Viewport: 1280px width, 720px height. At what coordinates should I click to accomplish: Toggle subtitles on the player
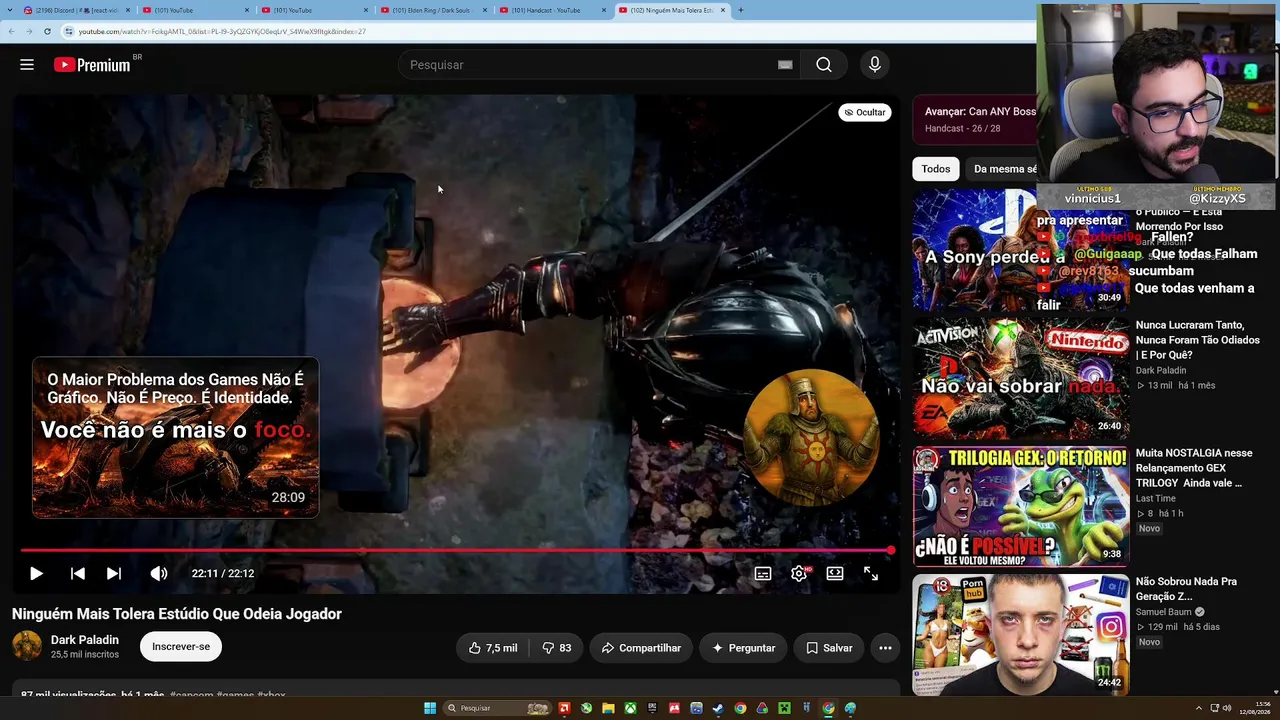(x=763, y=573)
